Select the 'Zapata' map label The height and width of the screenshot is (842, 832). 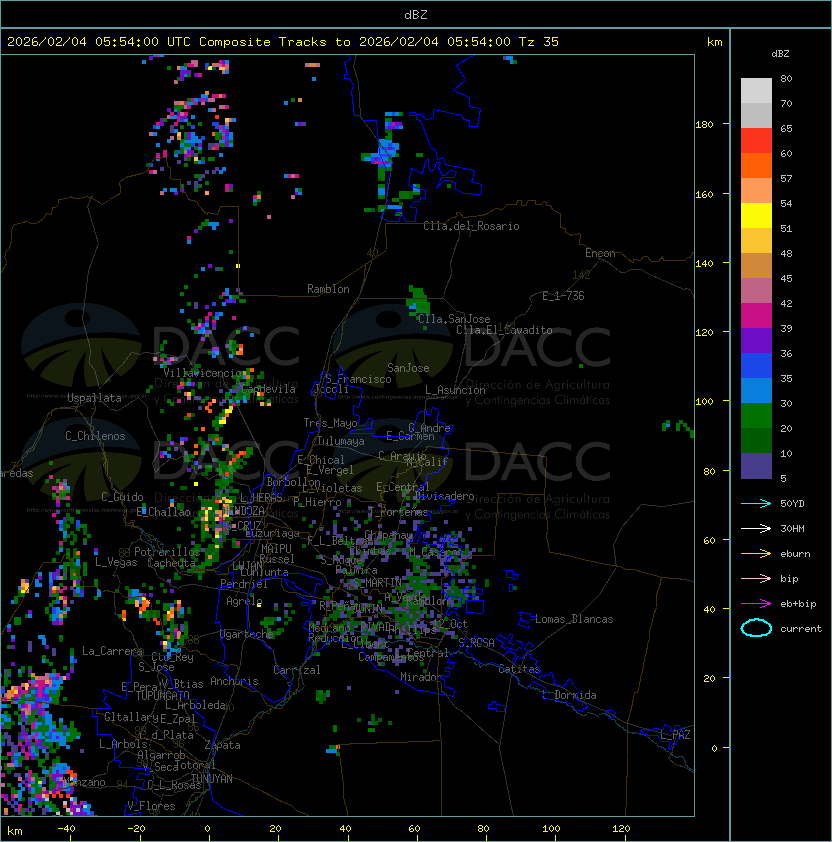pyautogui.click(x=222, y=745)
